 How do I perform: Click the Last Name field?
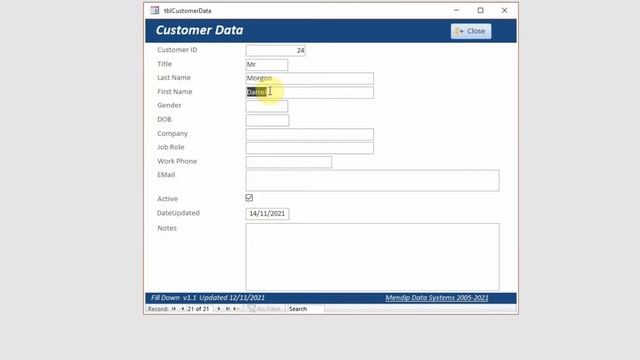[309, 78]
